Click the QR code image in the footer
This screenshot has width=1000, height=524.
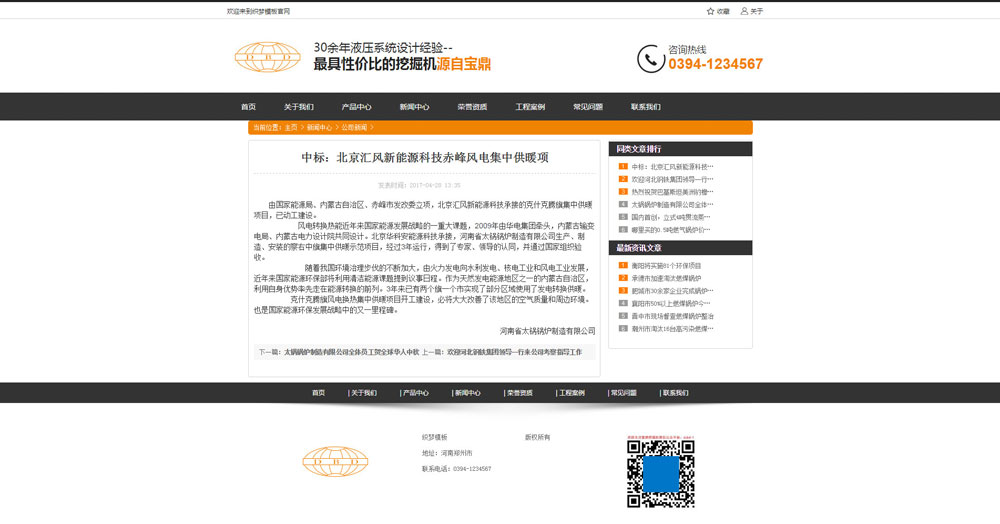660,474
